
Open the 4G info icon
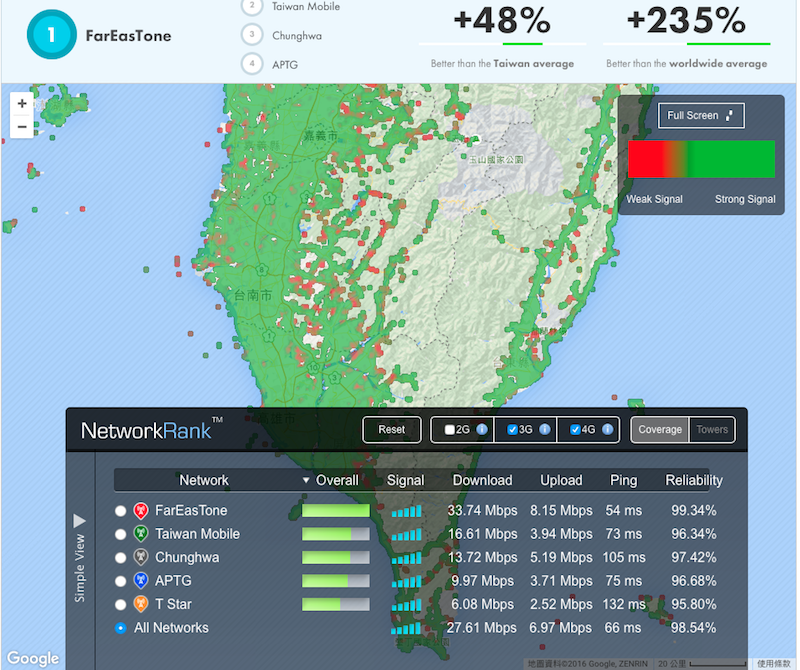click(x=607, y=430)
